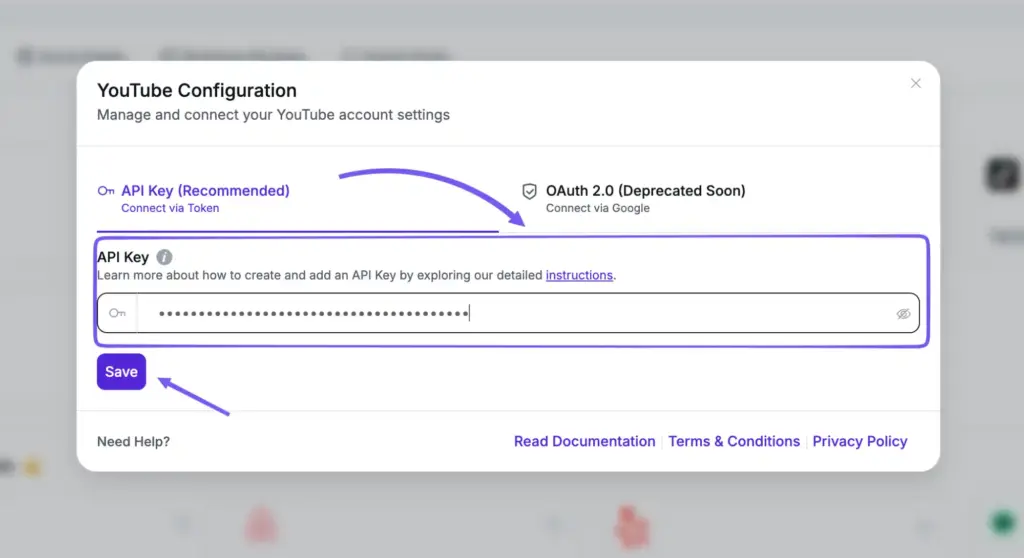The width and height of the screenshot is (1024, 558).
Task: Click 'Connect via Token' subtitle
Action: 170,208
